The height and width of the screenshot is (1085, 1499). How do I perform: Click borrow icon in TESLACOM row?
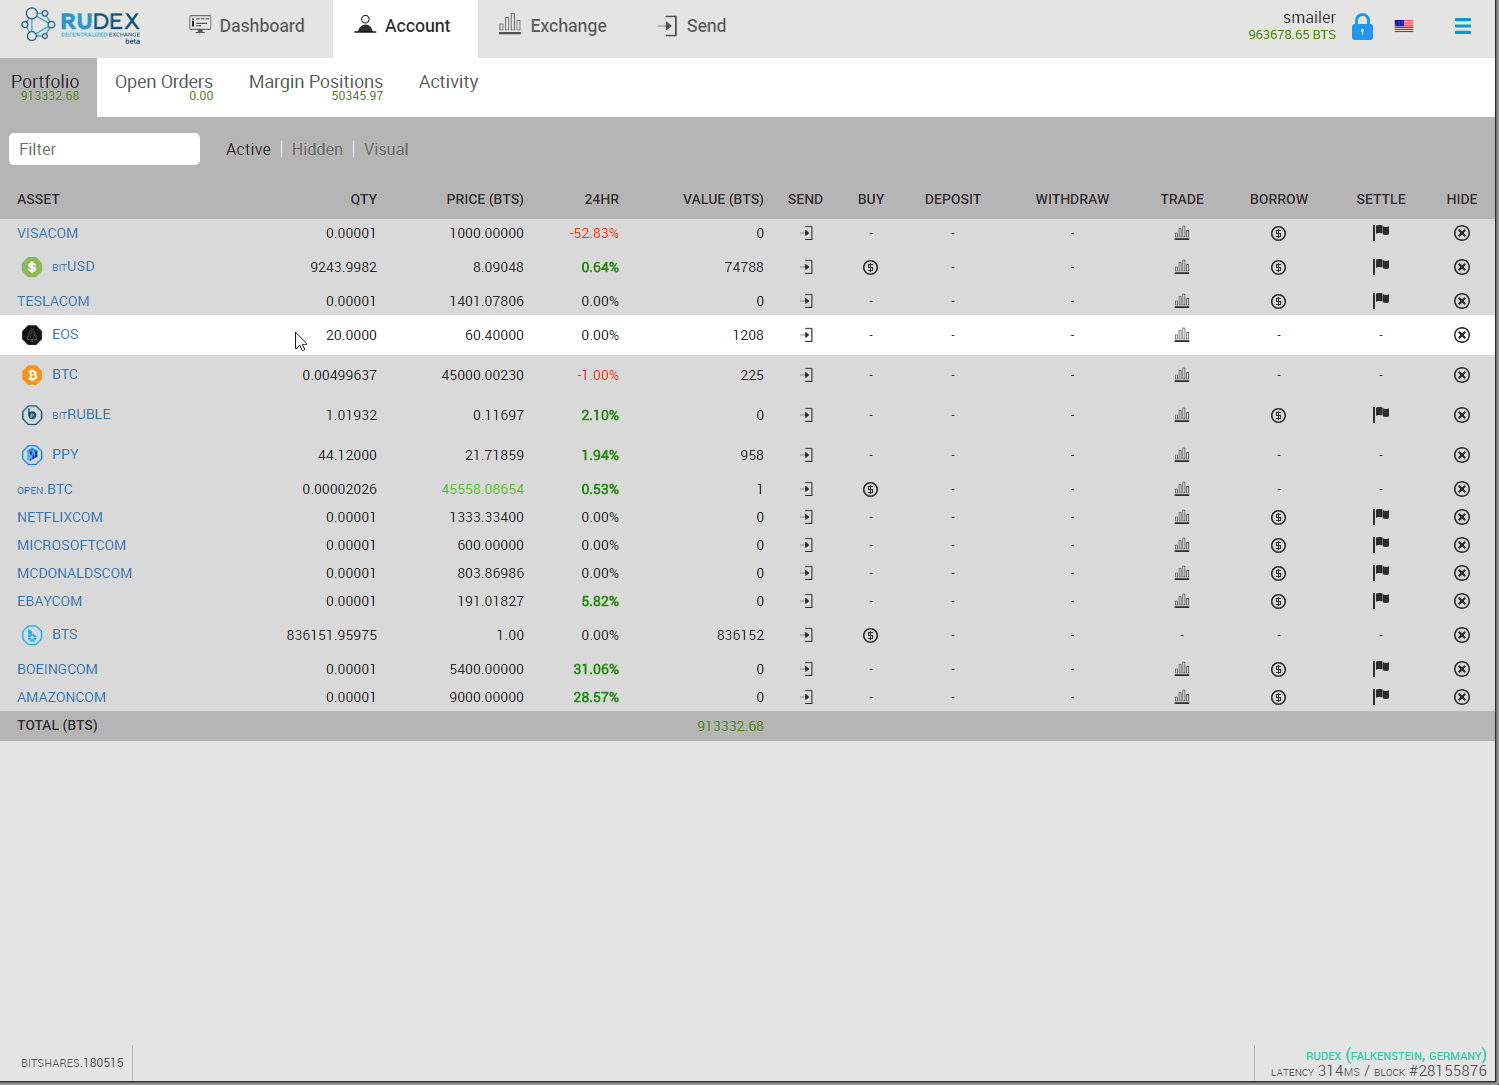point(1278,301)
